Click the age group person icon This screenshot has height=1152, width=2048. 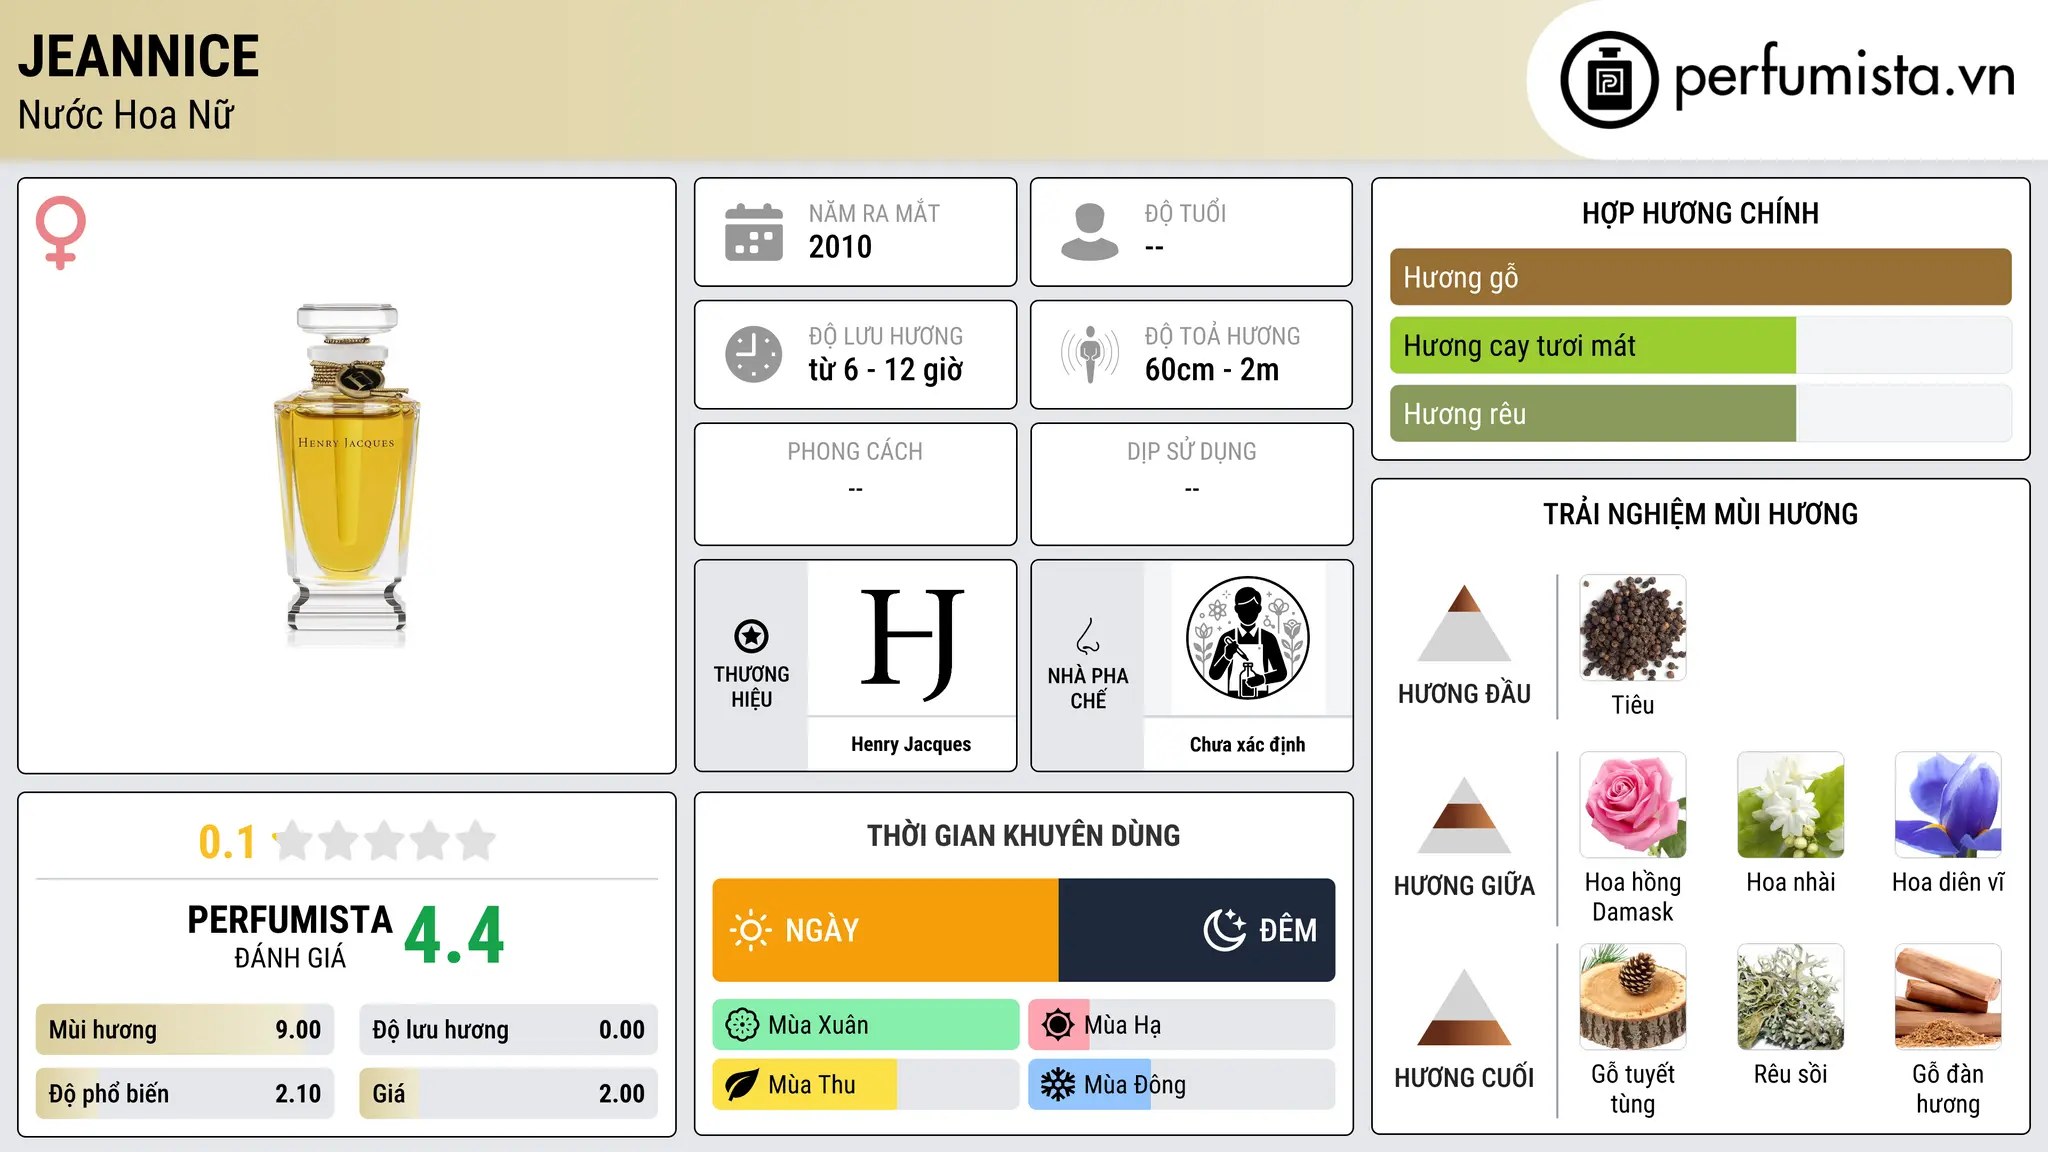(1090, 232)
